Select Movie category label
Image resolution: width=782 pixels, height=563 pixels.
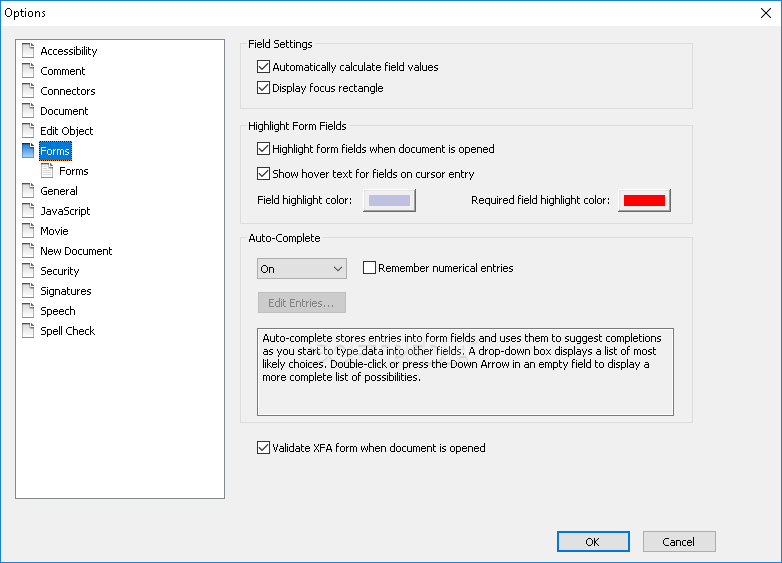(54, 231)
